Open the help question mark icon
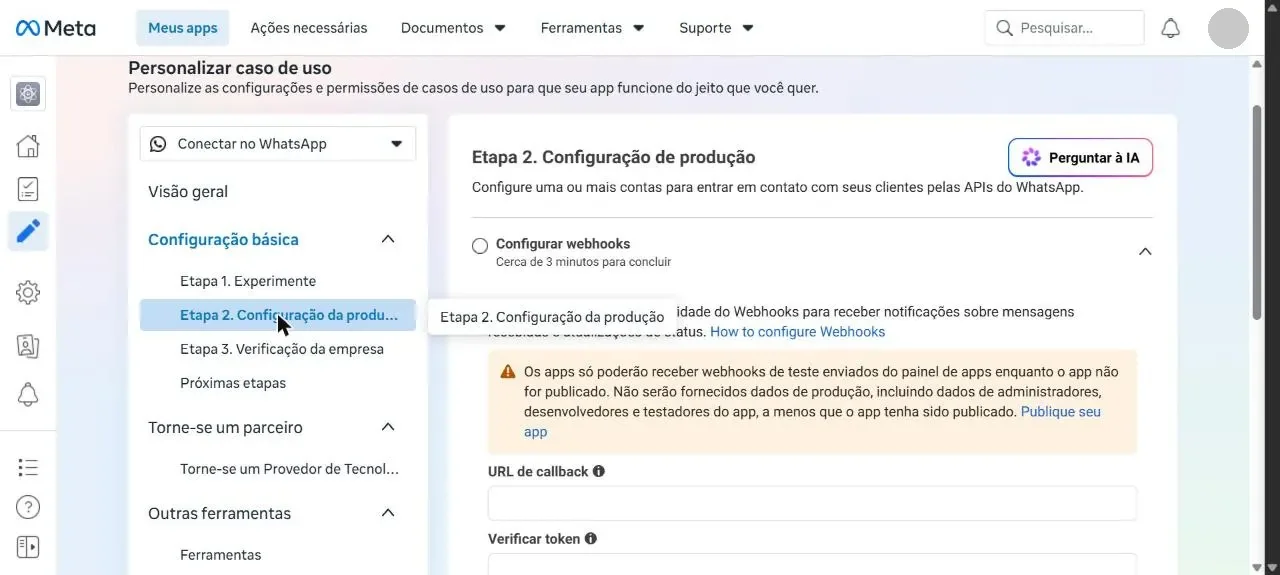This screenshot has width=1280, height=575. point(28,507)
